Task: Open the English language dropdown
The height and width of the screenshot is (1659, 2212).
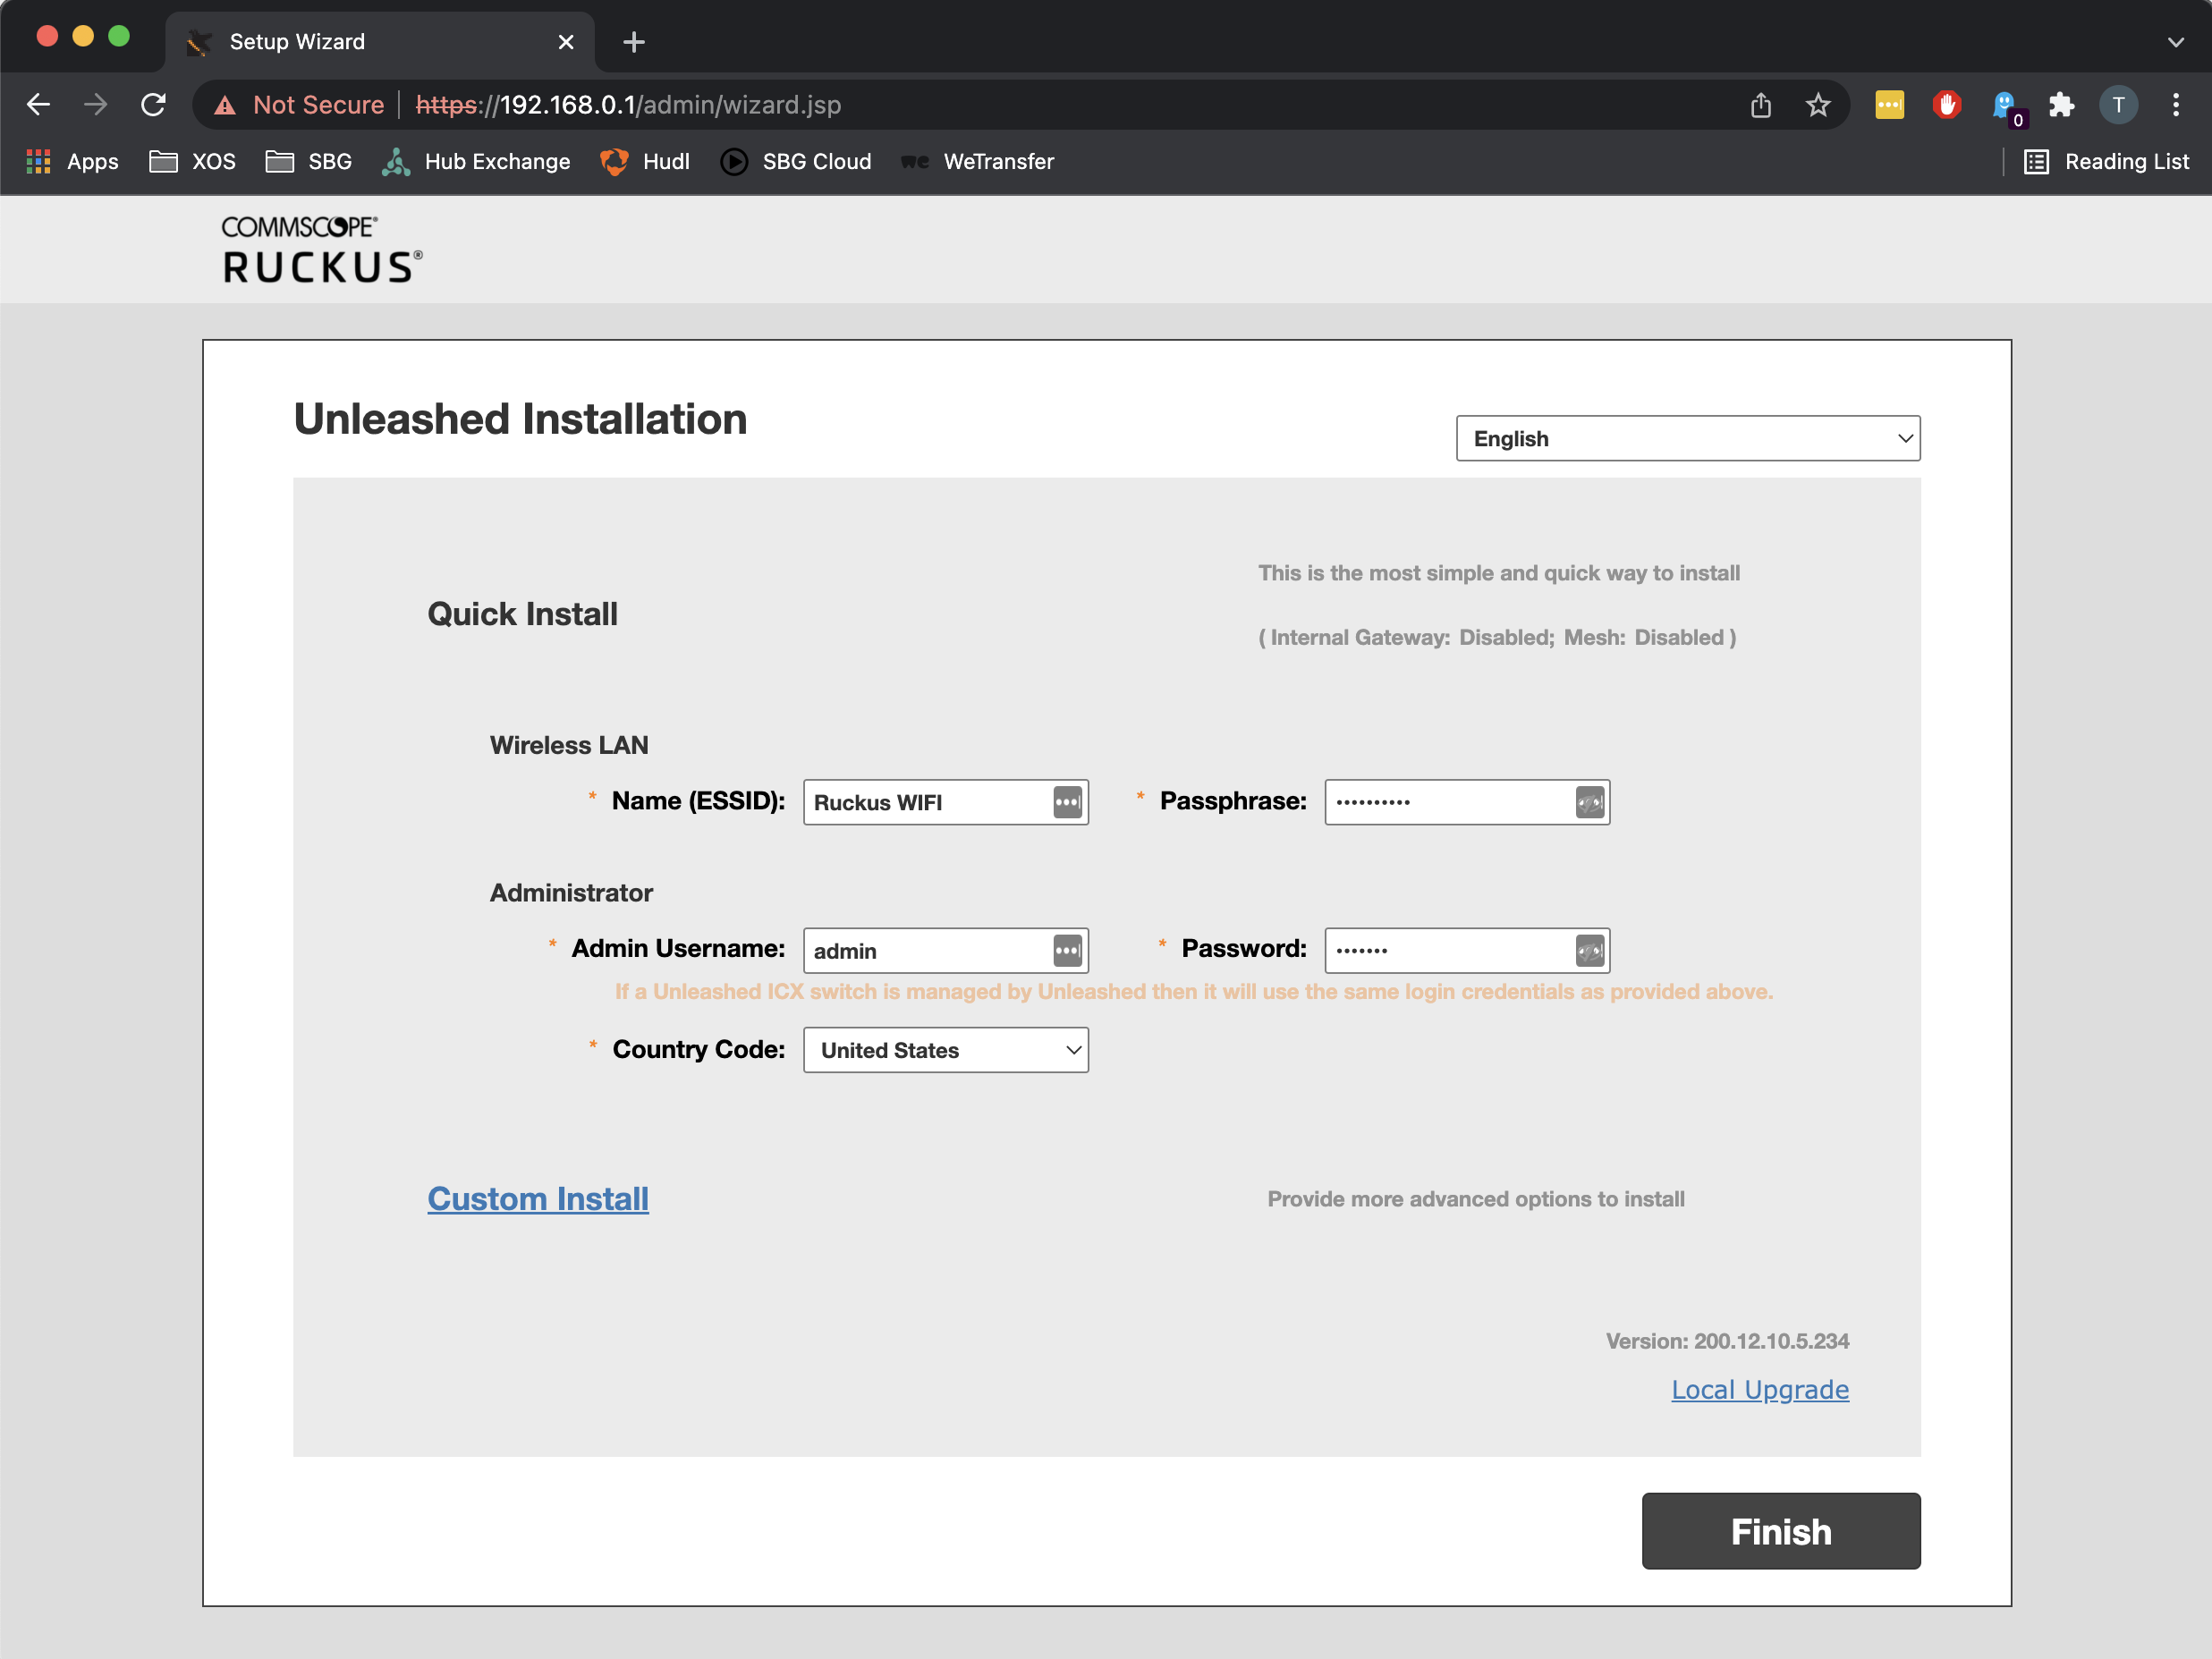Action: 1687,438
